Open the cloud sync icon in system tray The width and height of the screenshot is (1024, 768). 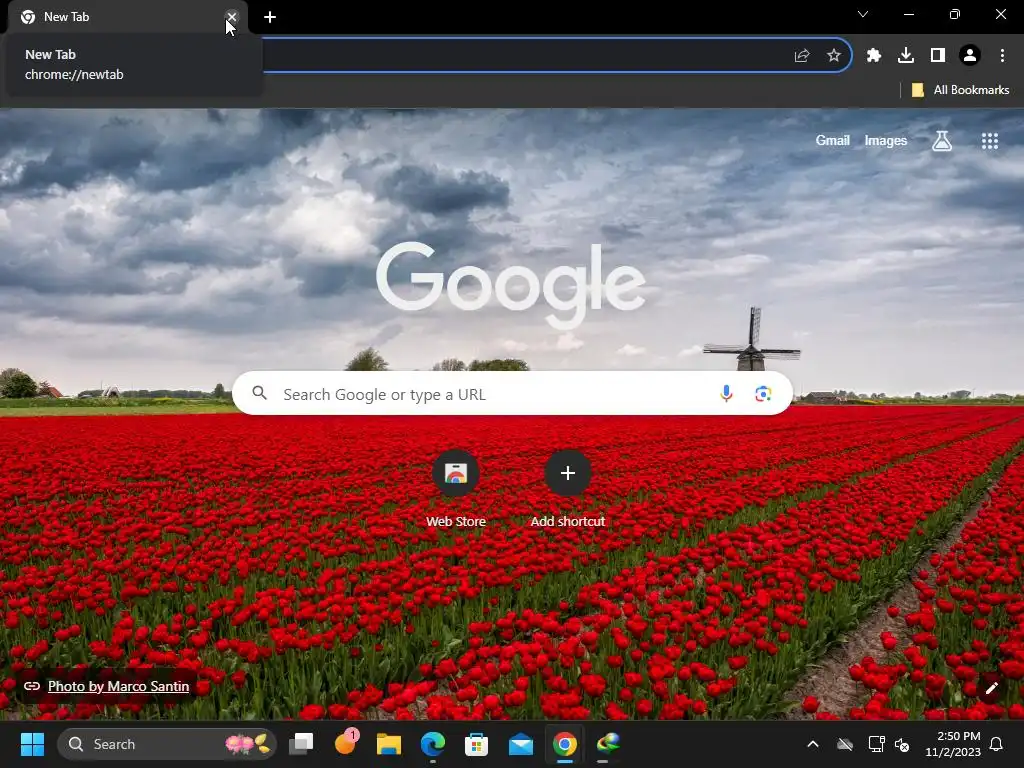845,744
